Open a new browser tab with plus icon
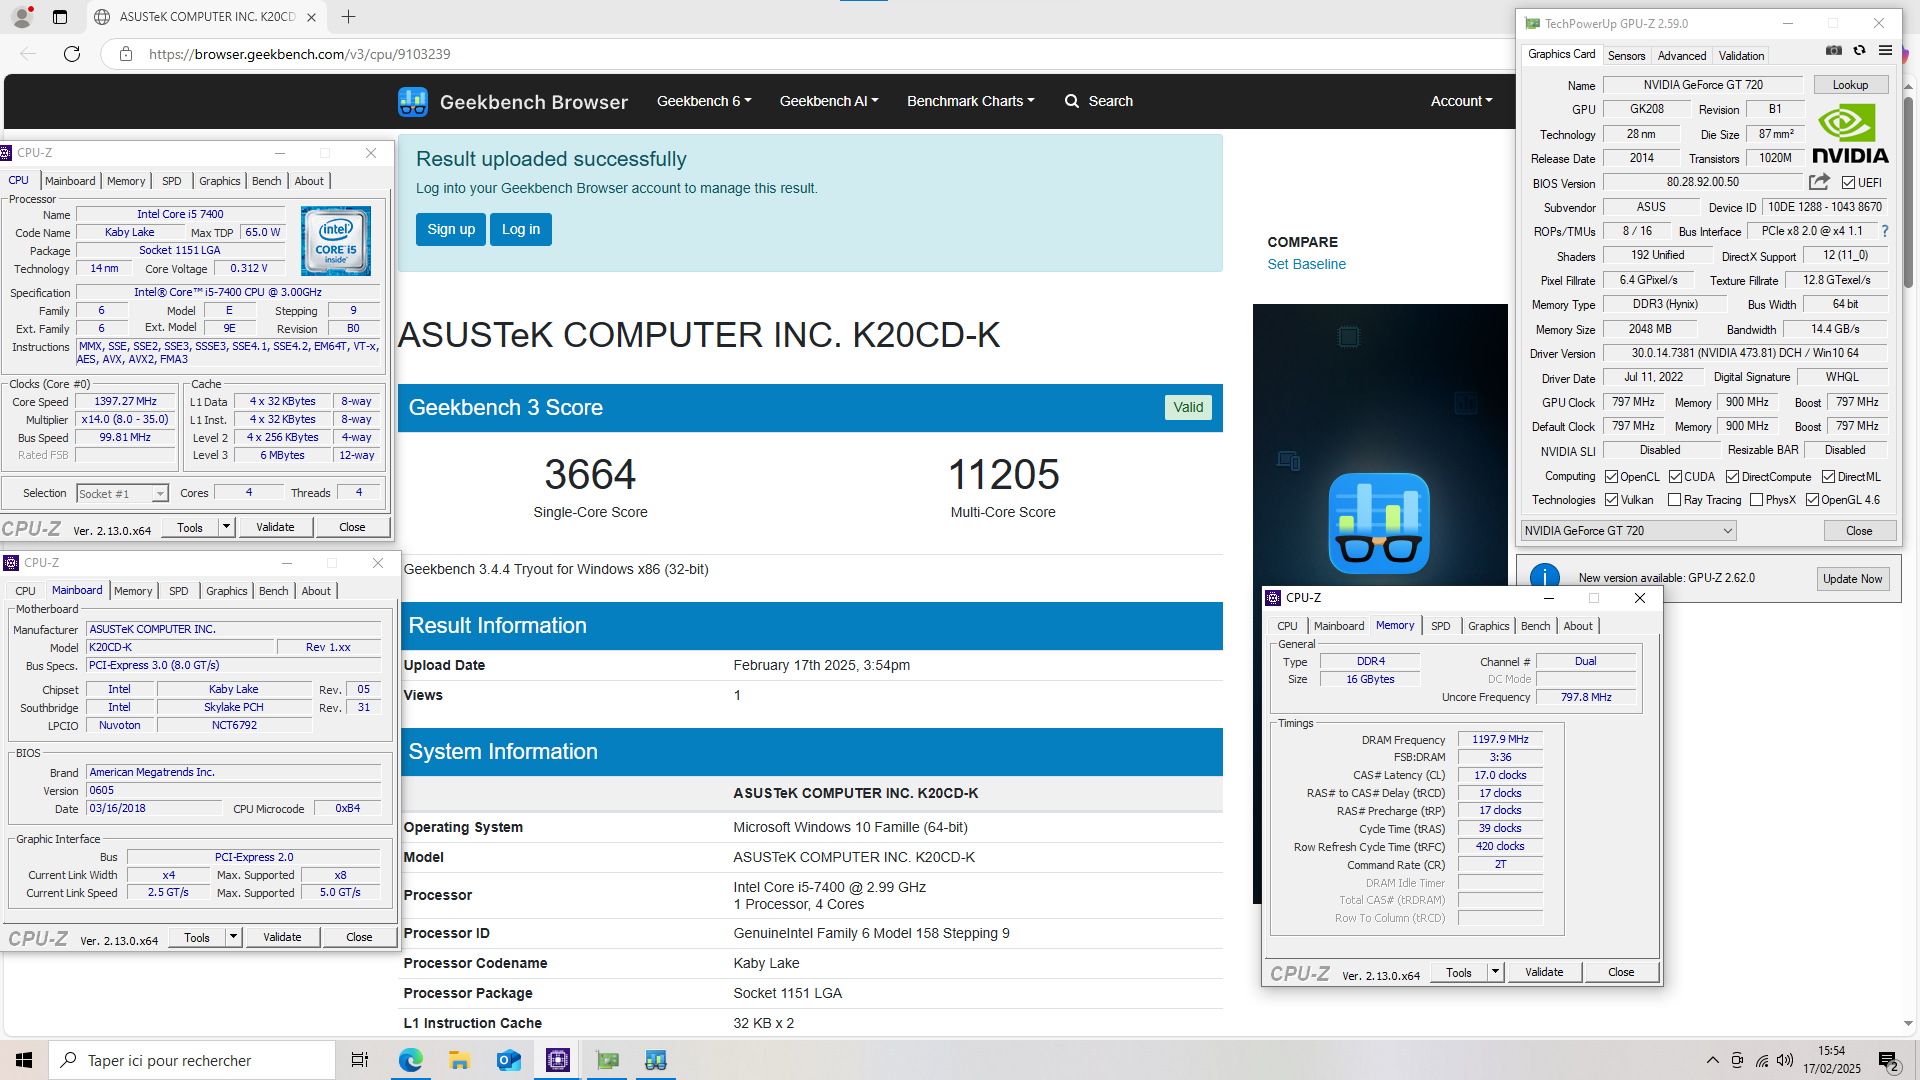Screen dimensions: 1920x1080 point(348,17)
